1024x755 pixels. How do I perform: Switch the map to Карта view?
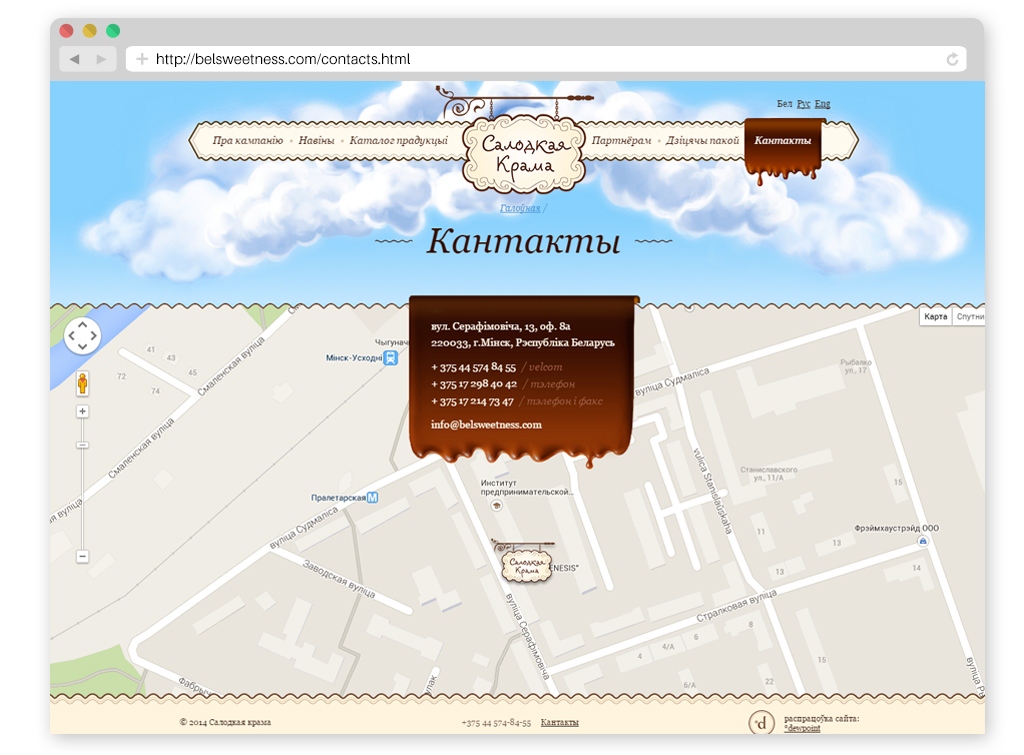click(935, 317)
